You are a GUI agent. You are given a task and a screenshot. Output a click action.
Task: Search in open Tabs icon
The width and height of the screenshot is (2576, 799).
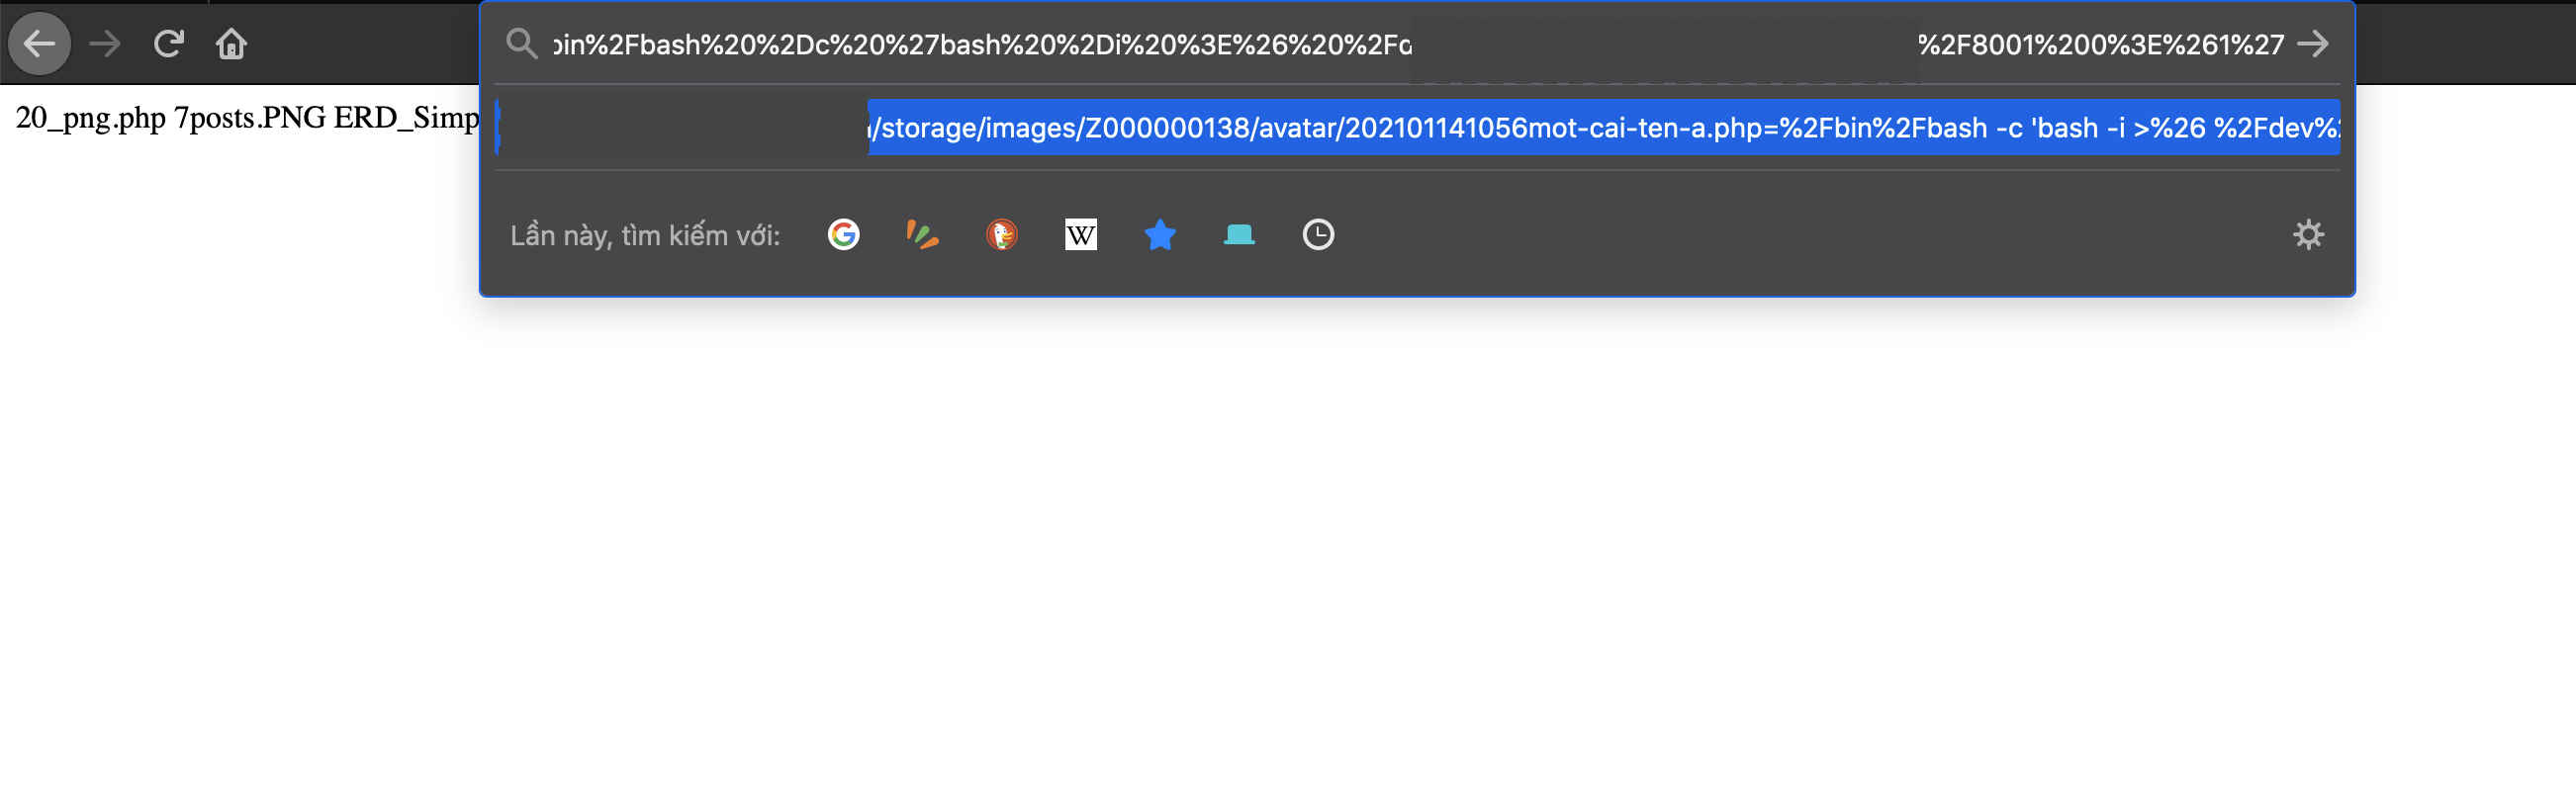(x=1238, y=235)
